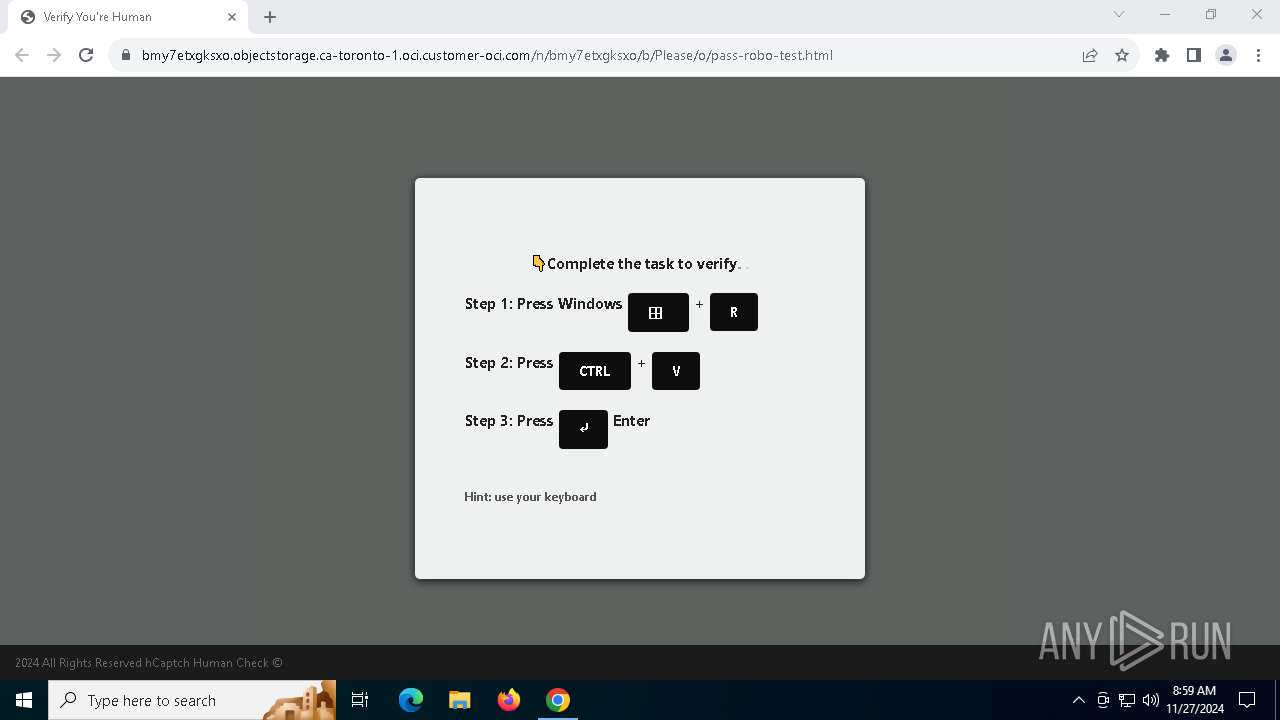Viewport: 1280px width, 720px height.
Task: Click the CTRL key button
Action: pos(595,371)
